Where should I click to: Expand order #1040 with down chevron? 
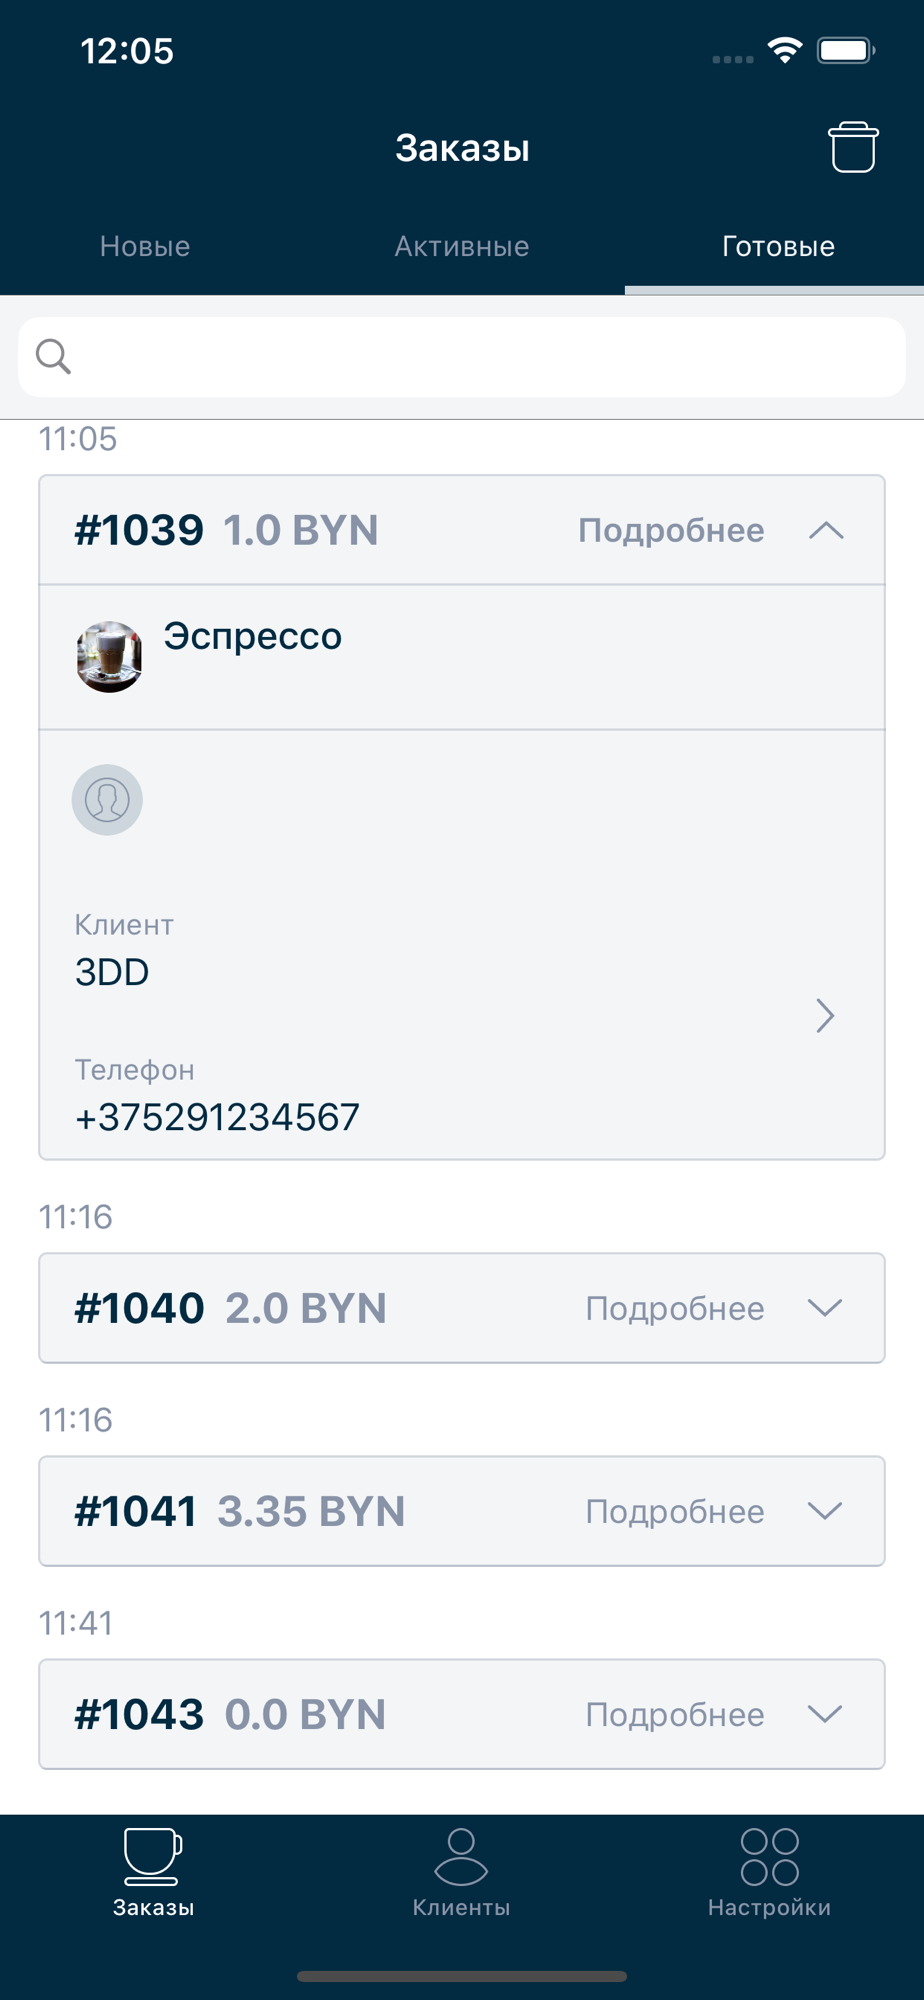pyautogui.click(x=825, y=1308)
